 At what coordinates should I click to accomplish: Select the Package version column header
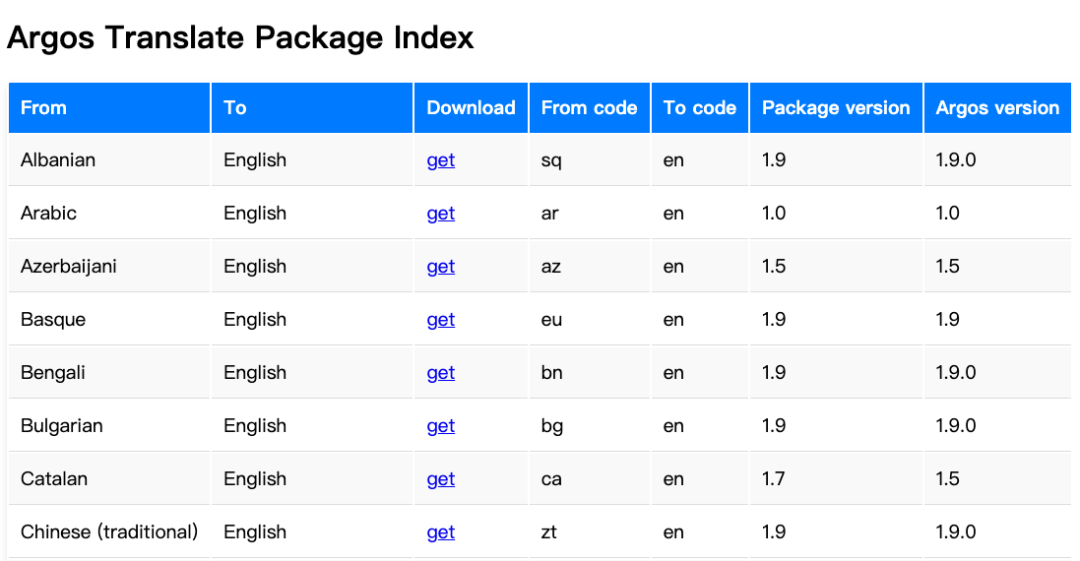point(835,108)
